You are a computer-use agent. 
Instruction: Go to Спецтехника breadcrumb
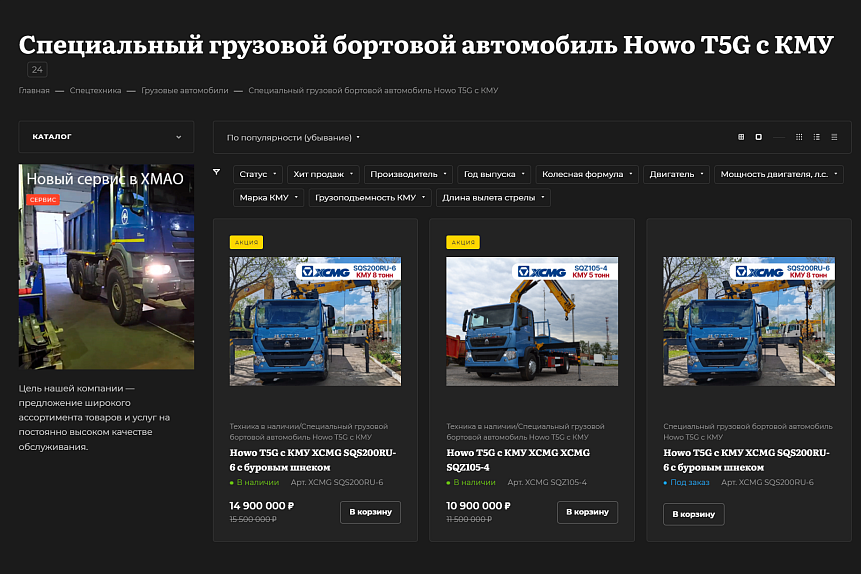pos(96,91)
